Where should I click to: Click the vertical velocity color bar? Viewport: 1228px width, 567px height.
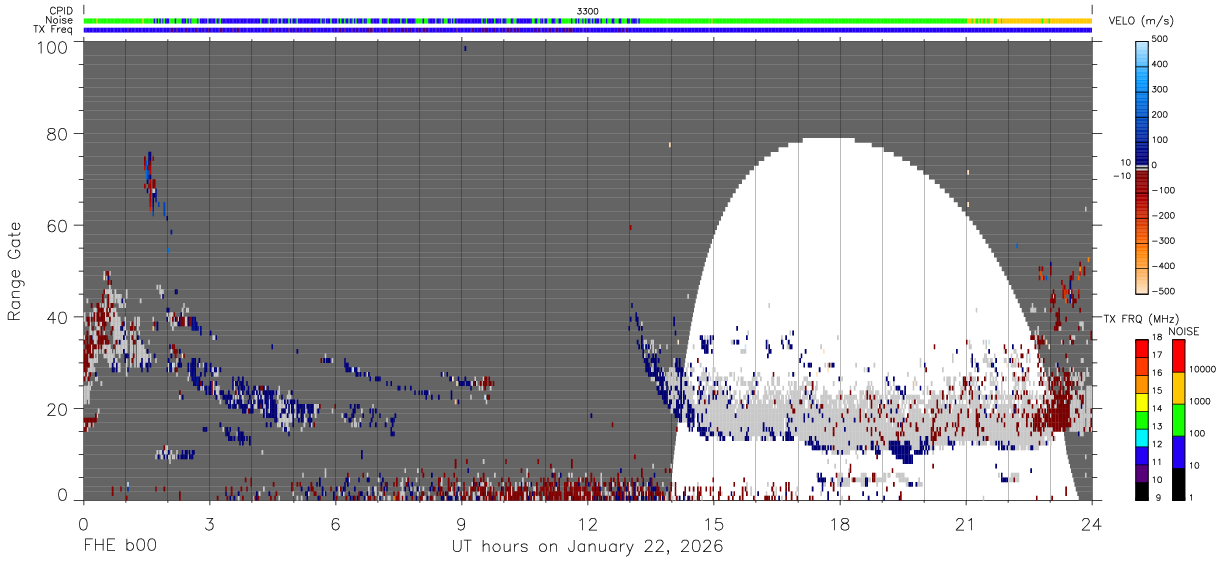[x=1141, y=166]
